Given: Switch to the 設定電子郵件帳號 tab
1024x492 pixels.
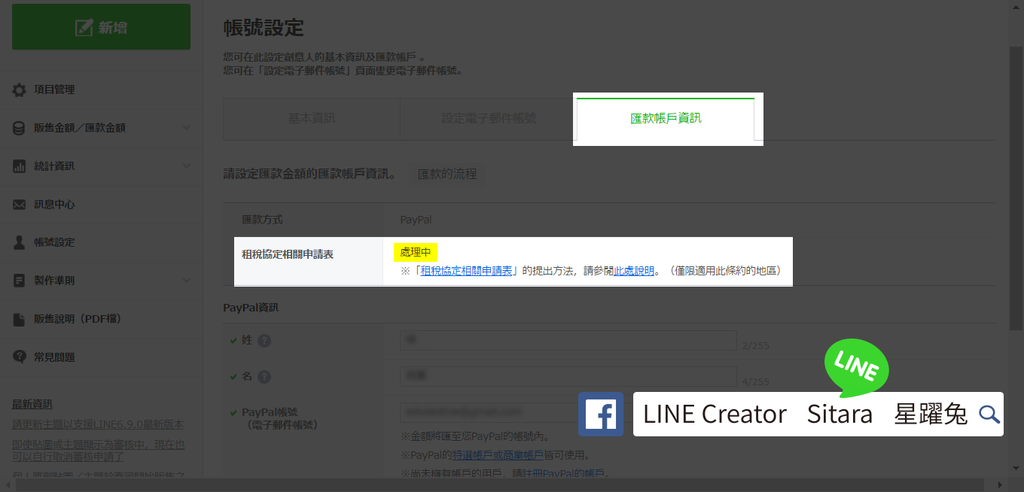Looking at the screenshot, I should (x=488, y=119).
